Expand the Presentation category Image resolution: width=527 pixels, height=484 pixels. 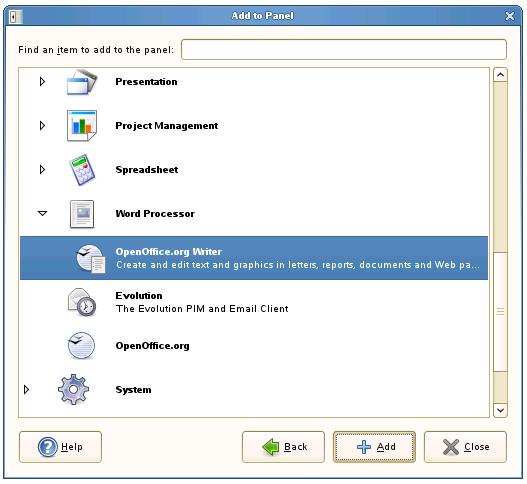click(42, 82)
